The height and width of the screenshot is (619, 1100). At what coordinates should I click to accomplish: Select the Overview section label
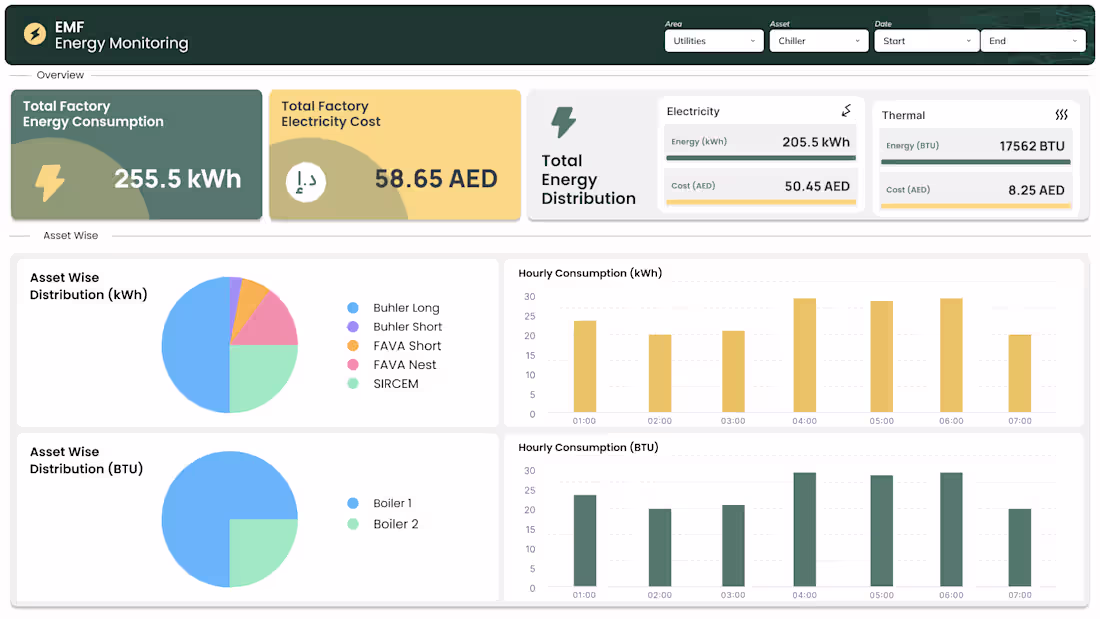click(x=60, y=75)
